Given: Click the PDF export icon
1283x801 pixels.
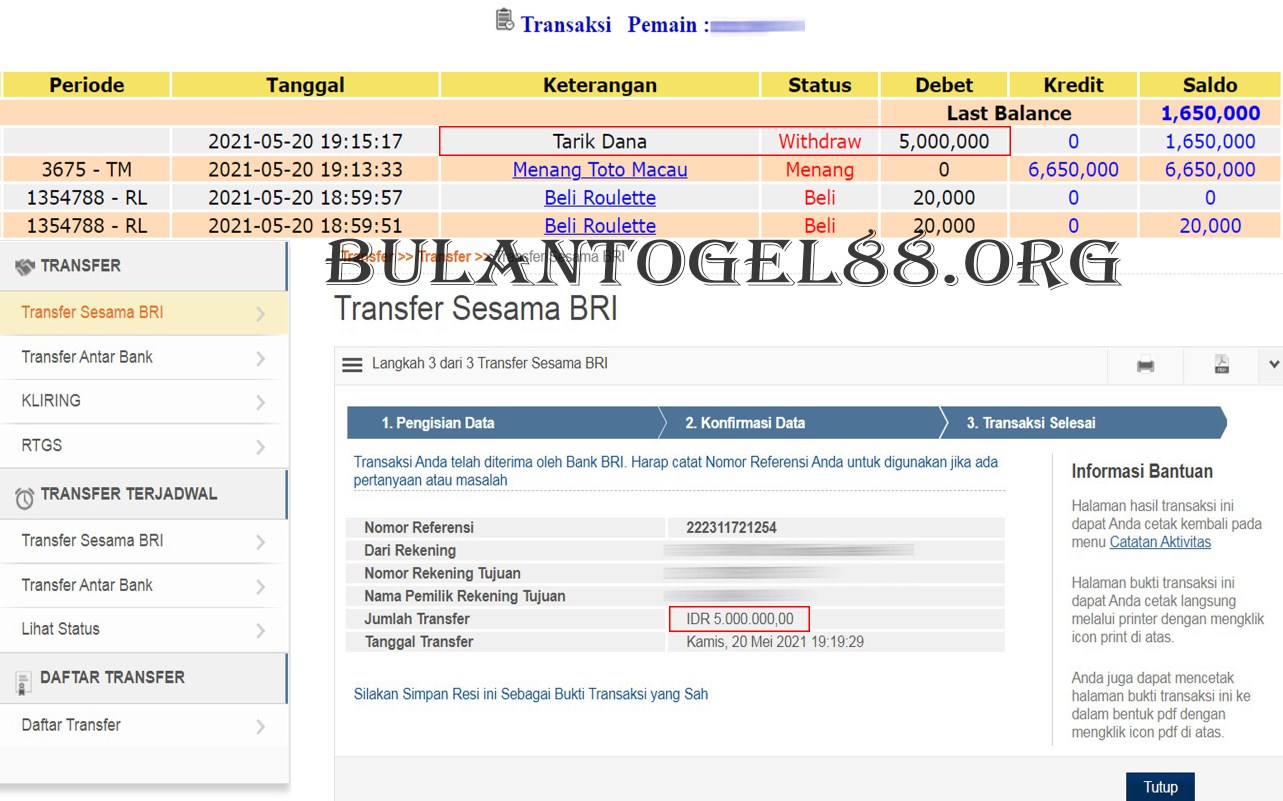Looking at the screenshot, I should click(1221, 364).
